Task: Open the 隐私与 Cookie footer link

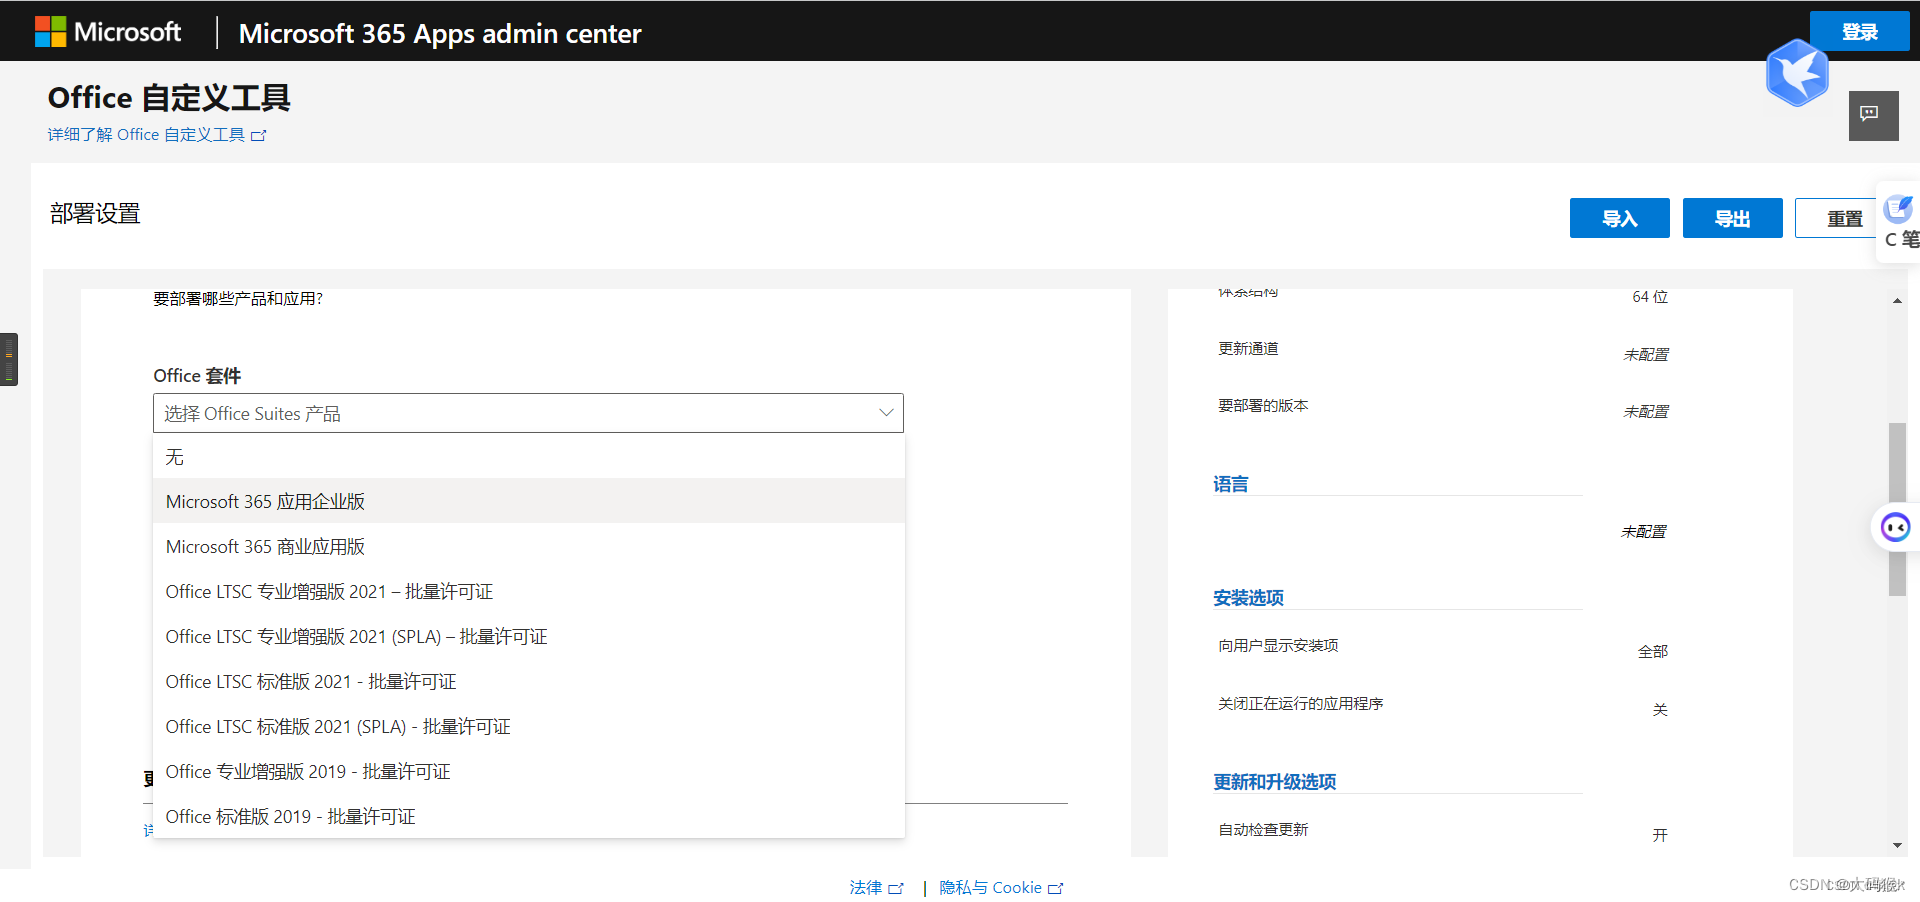Action: (990, 888)
